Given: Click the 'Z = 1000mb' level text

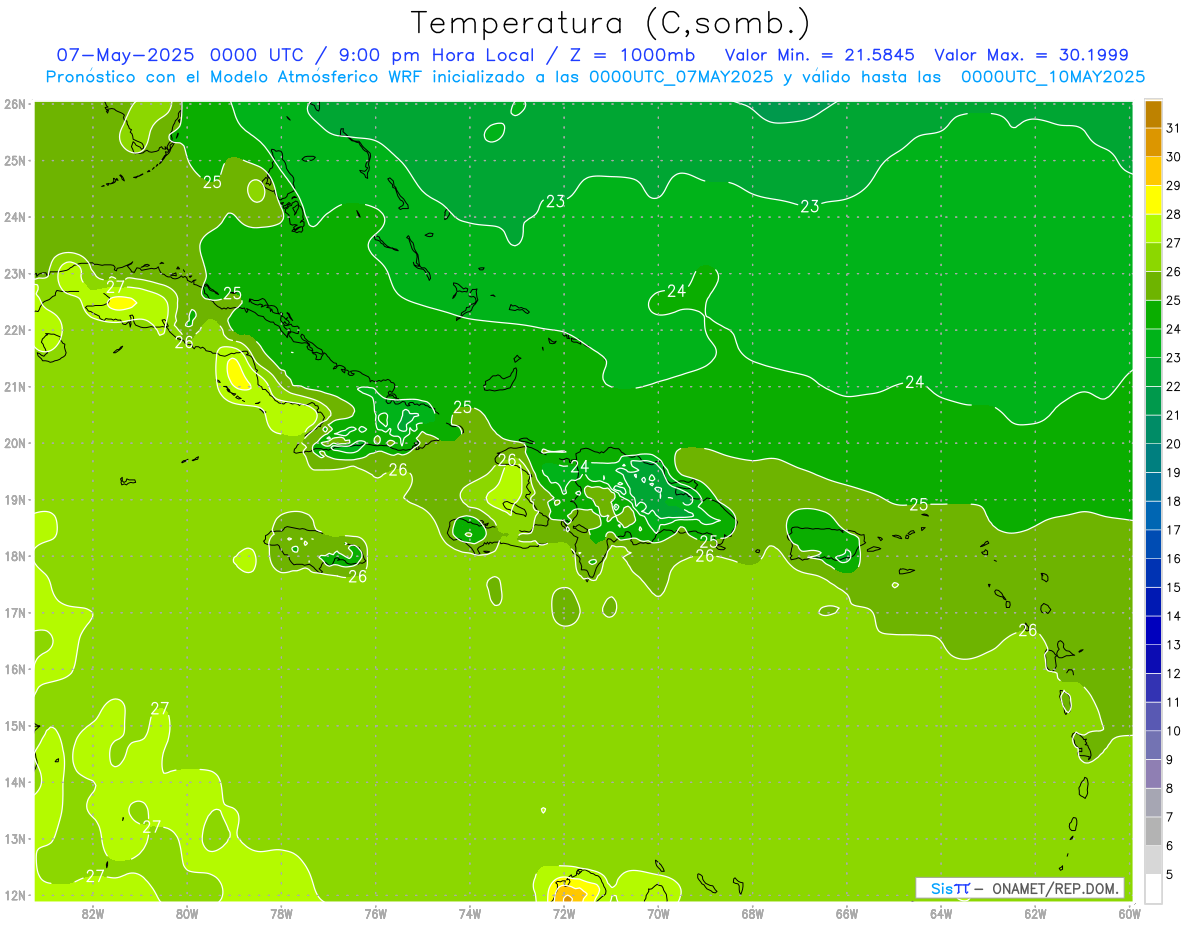Looking at the screenshot, I should [x=632, y=55].
